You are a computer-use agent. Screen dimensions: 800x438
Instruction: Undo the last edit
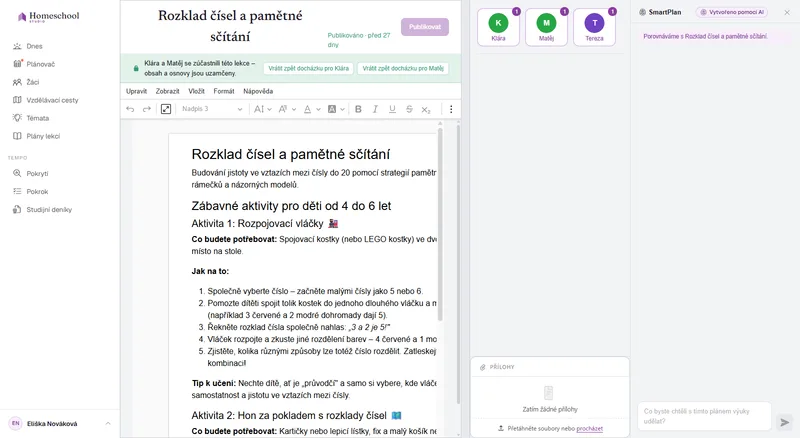click(x=130, y=109)
